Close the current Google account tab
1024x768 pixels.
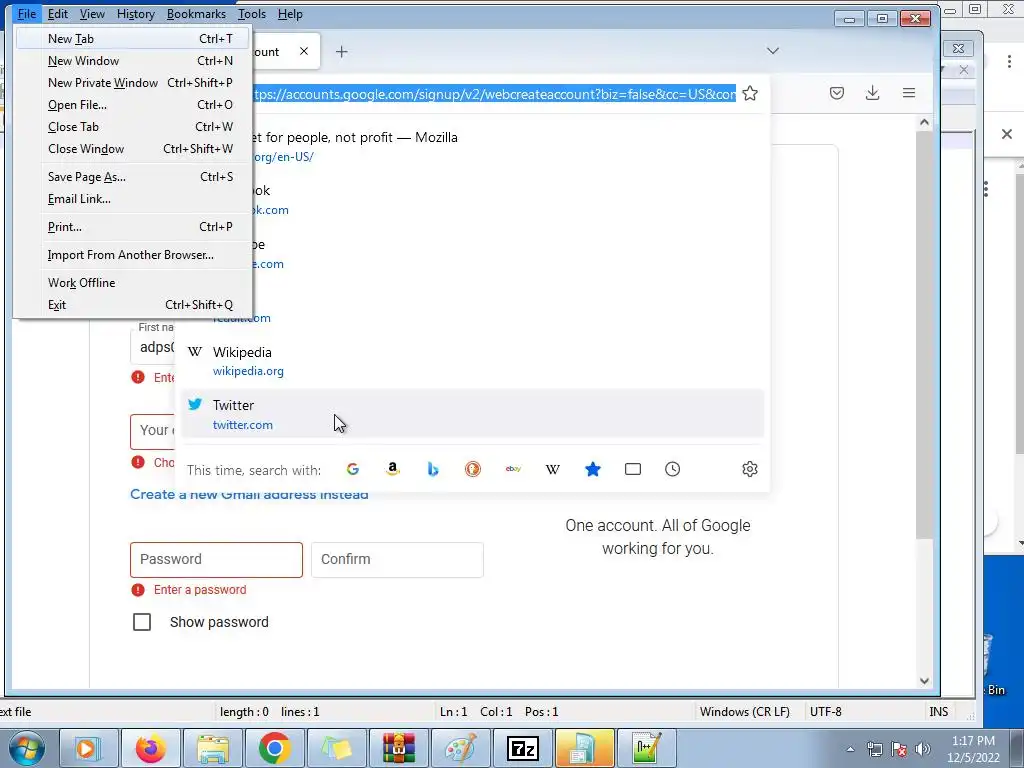click(x=304, y=51)
